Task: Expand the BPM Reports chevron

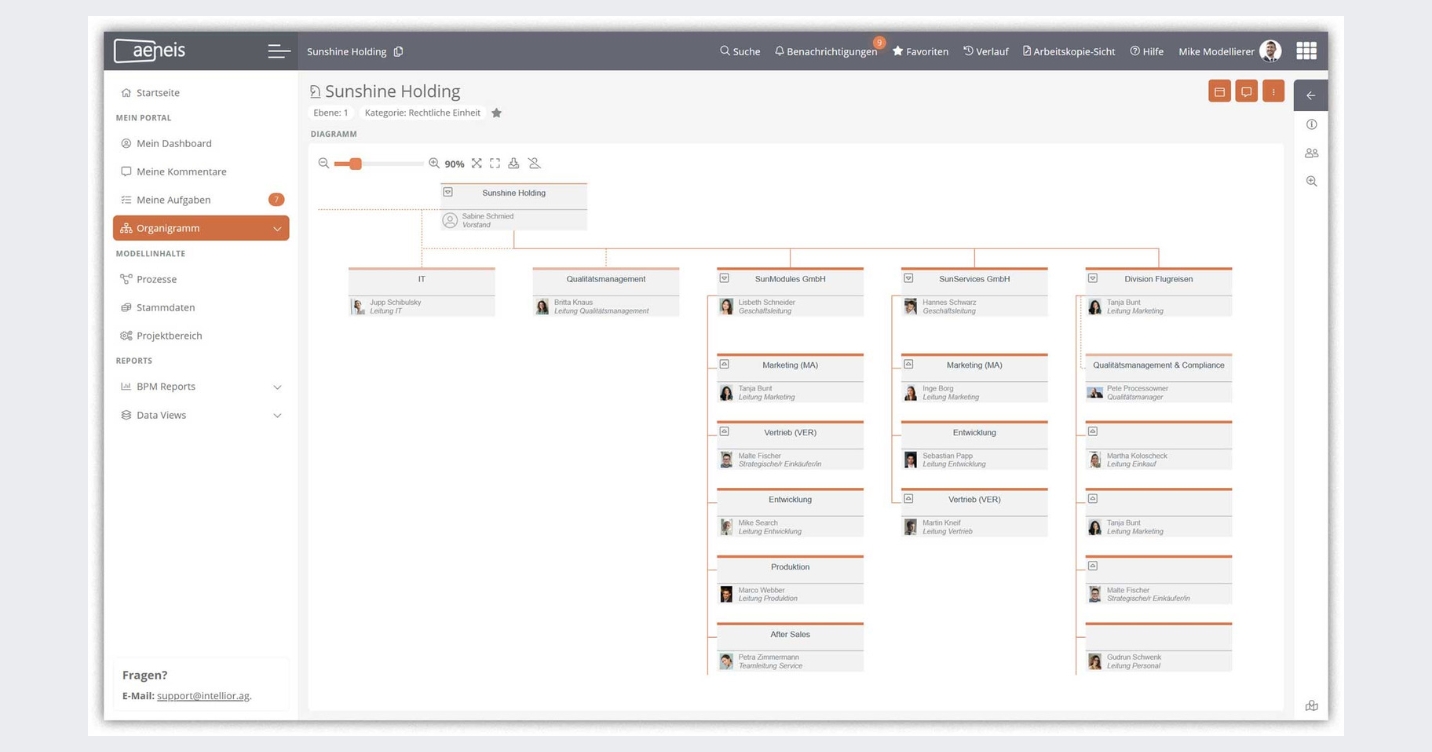Action: coord(277,387)
